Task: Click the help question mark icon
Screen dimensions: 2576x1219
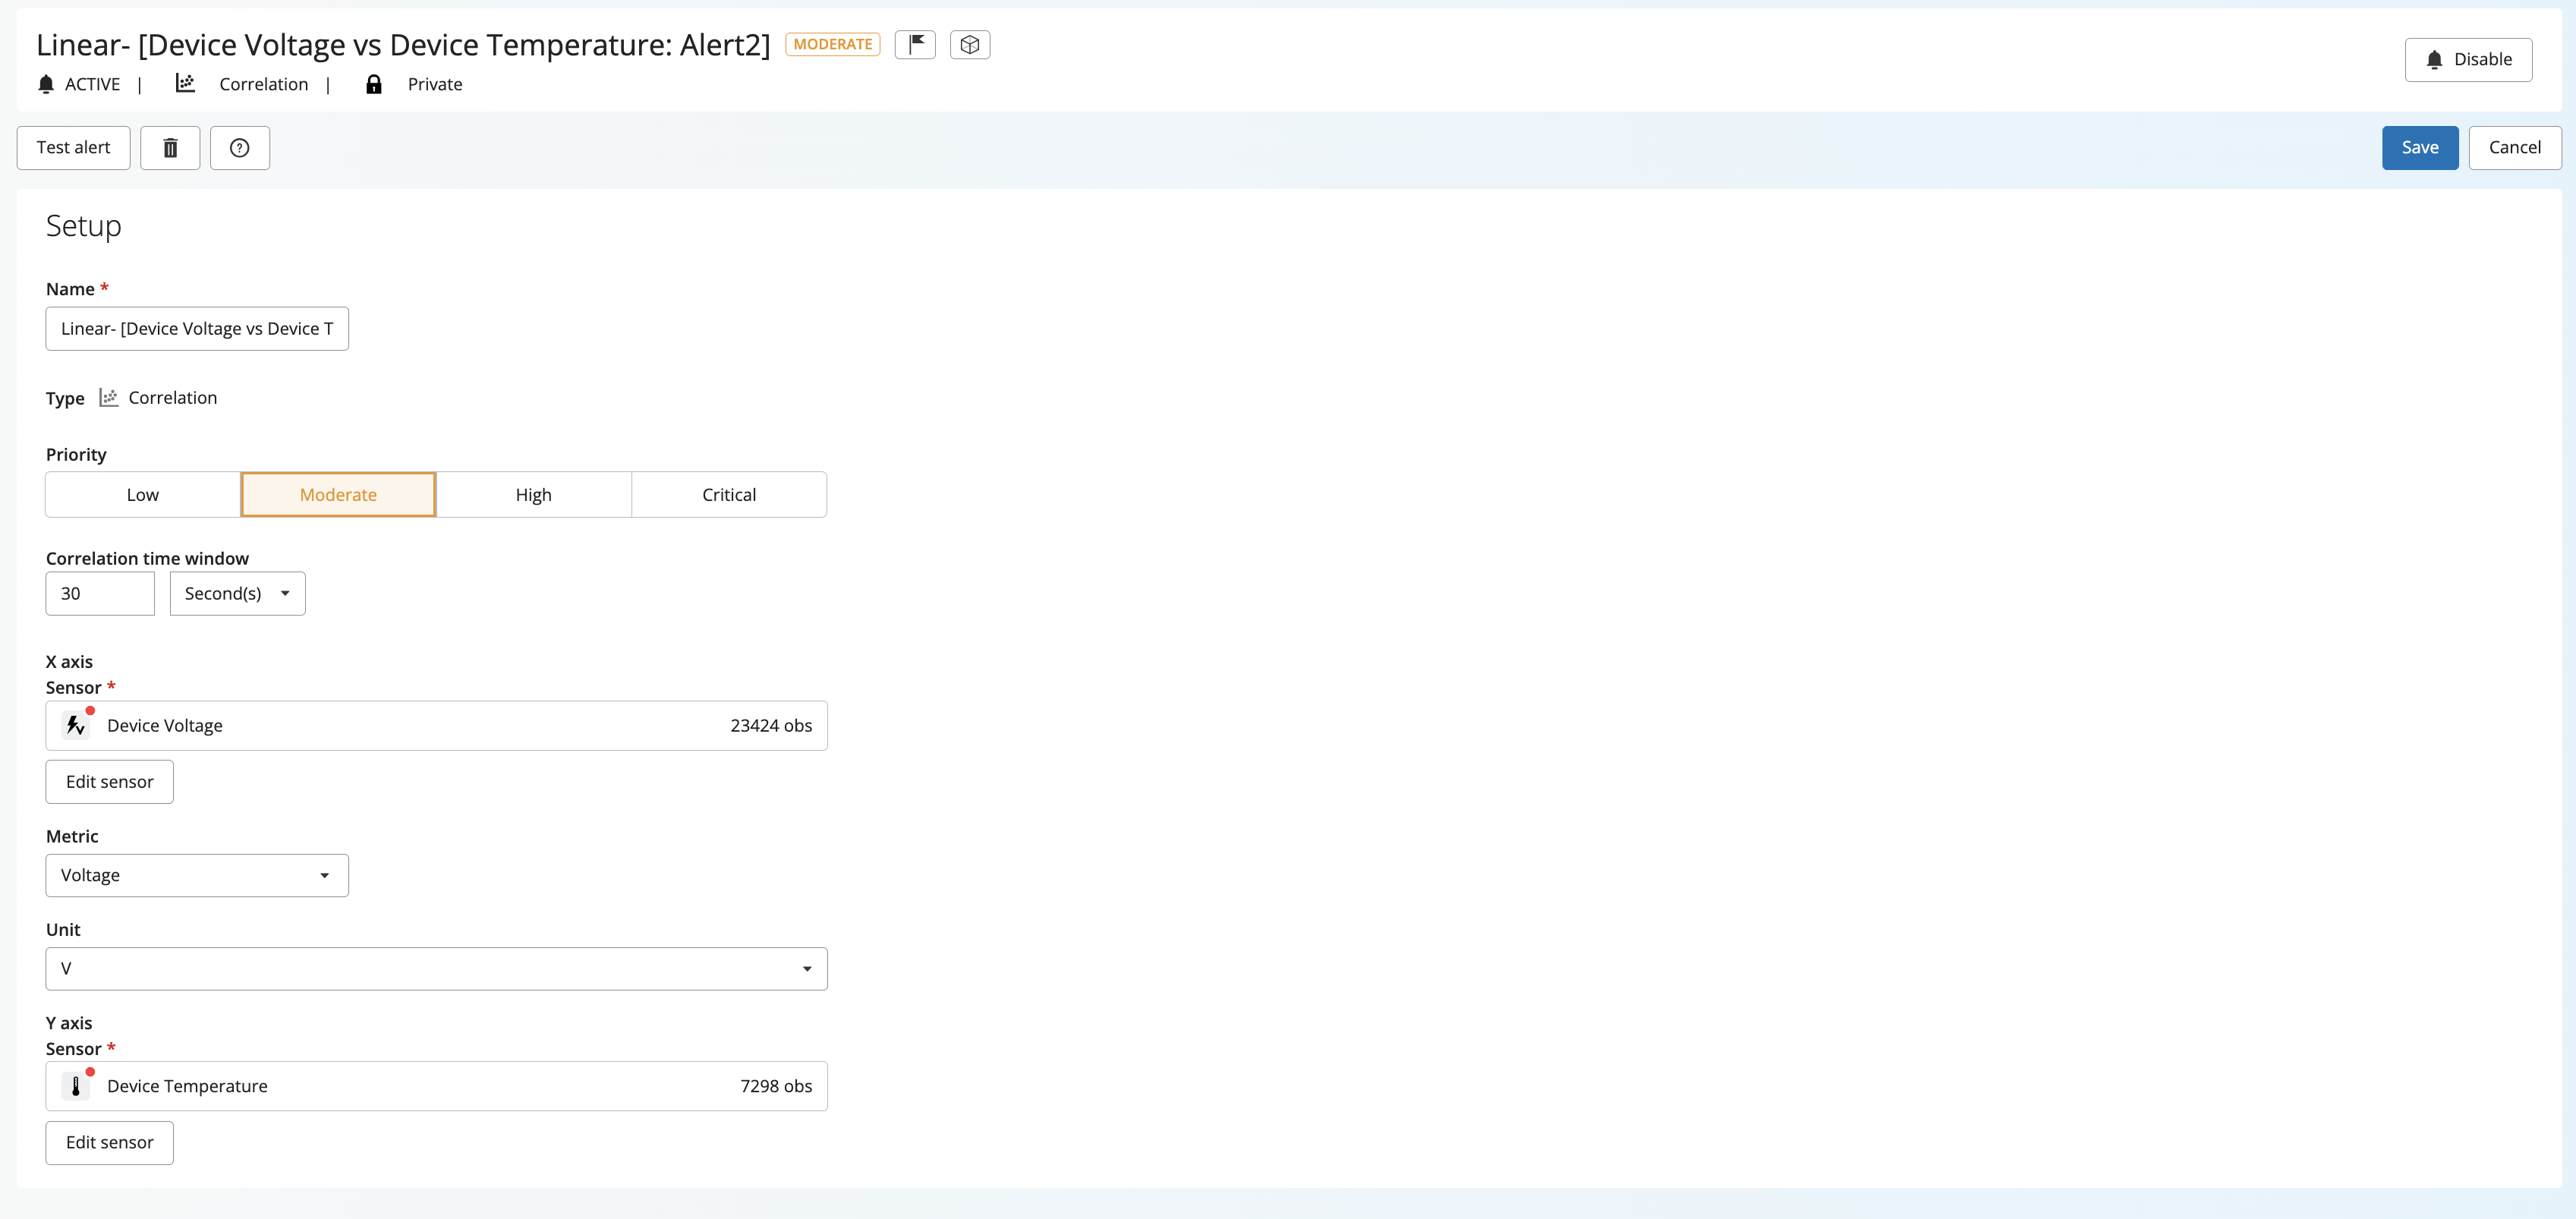Action: (x=239, y=148)
